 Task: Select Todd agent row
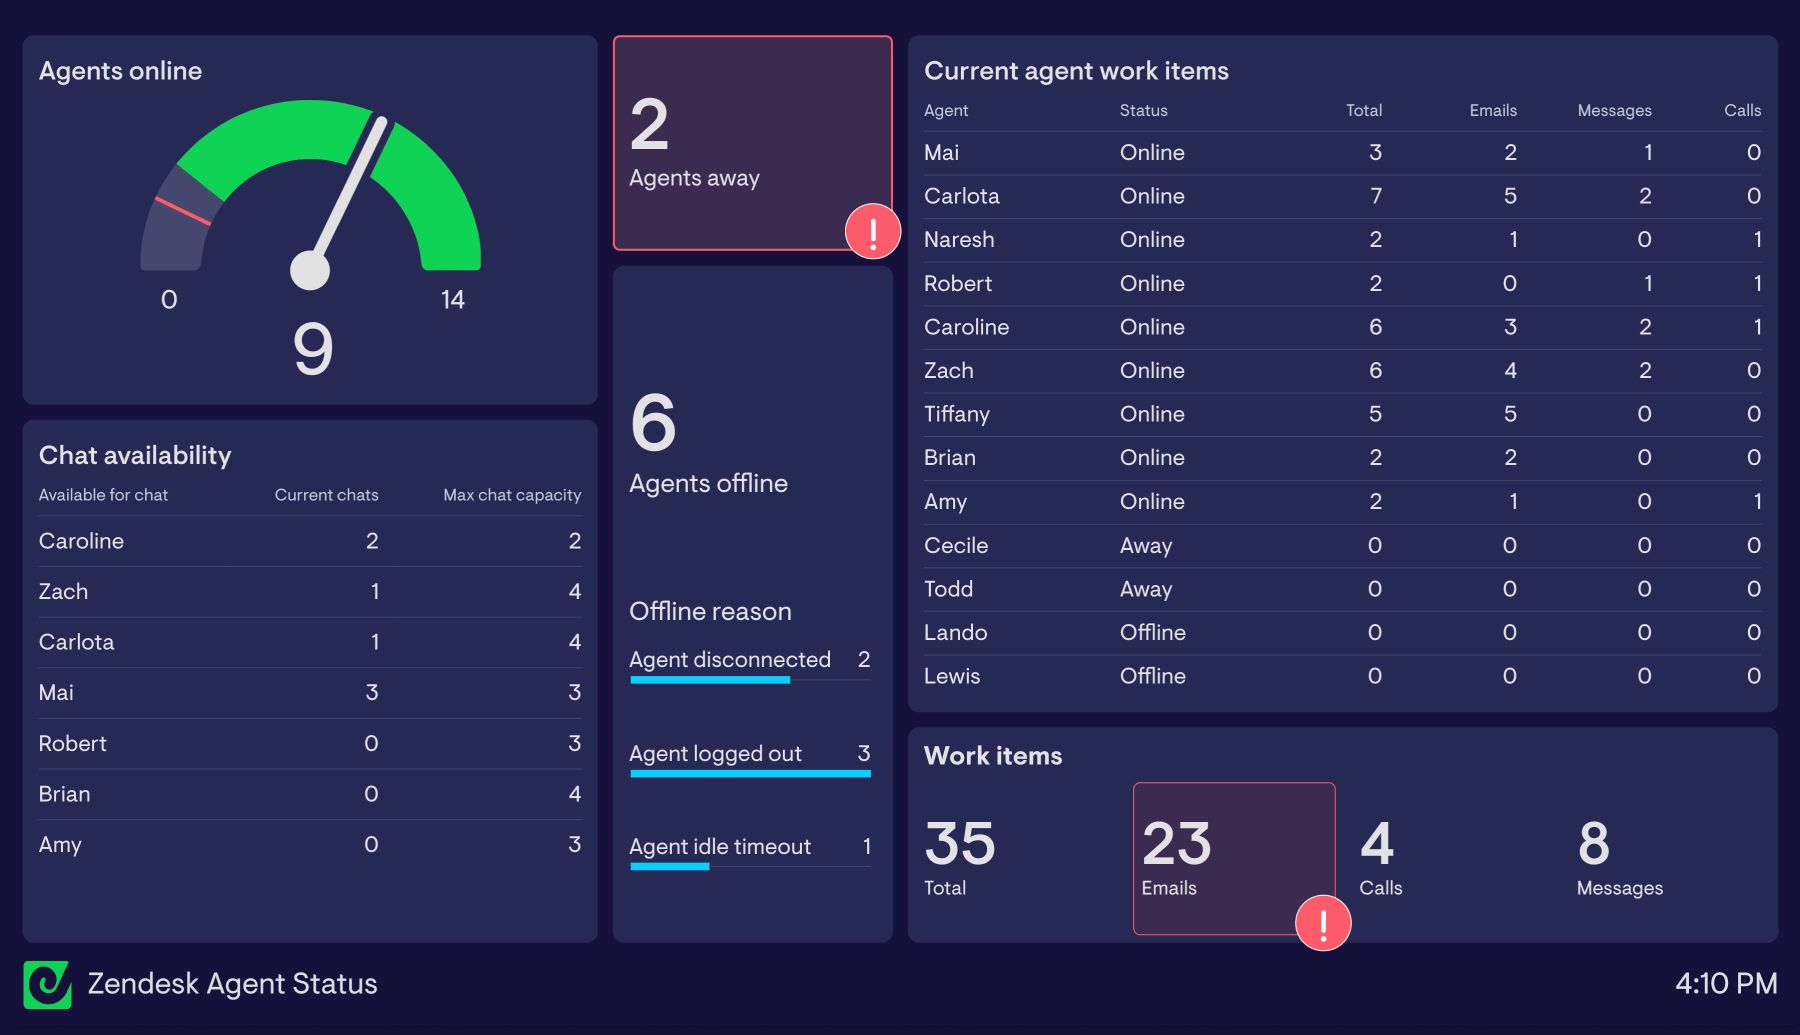pyautogui.click(x=1342, y=589)
